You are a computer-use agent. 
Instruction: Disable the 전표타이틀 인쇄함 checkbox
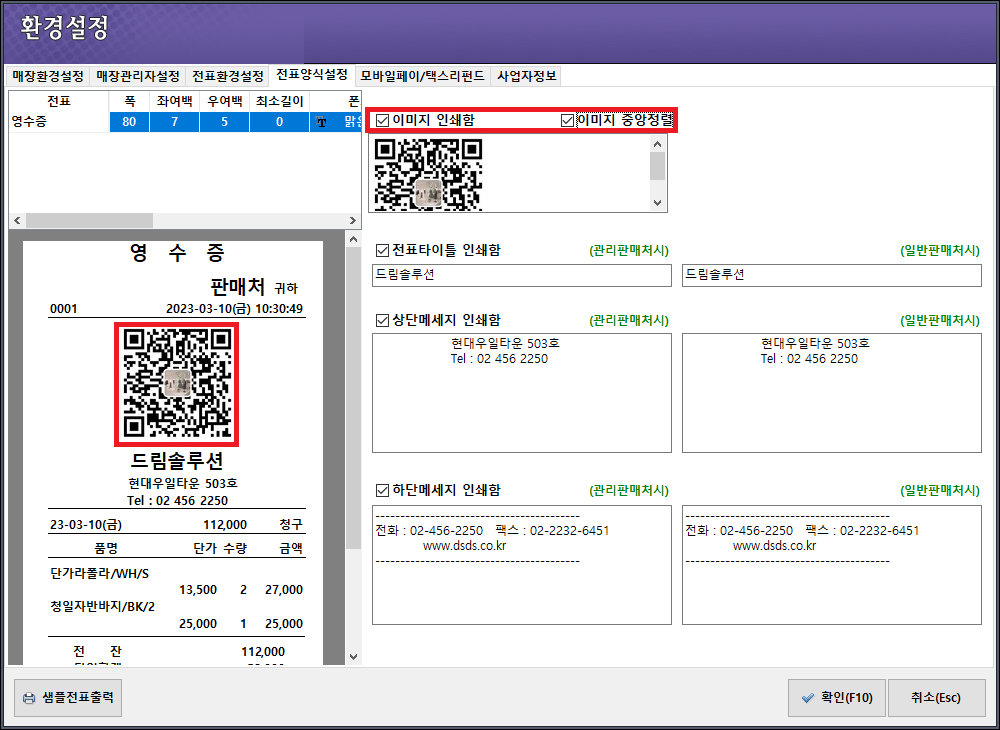point(382,251)
